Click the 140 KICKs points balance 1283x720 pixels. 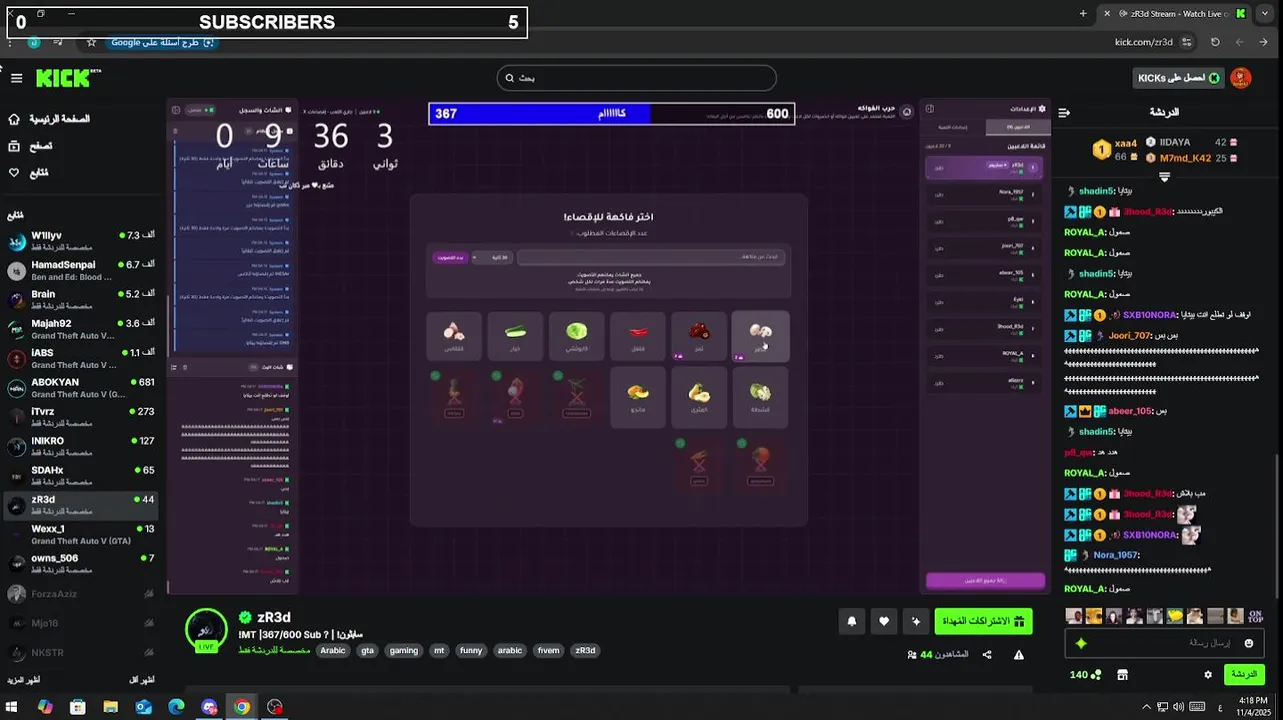(1085, 675)
